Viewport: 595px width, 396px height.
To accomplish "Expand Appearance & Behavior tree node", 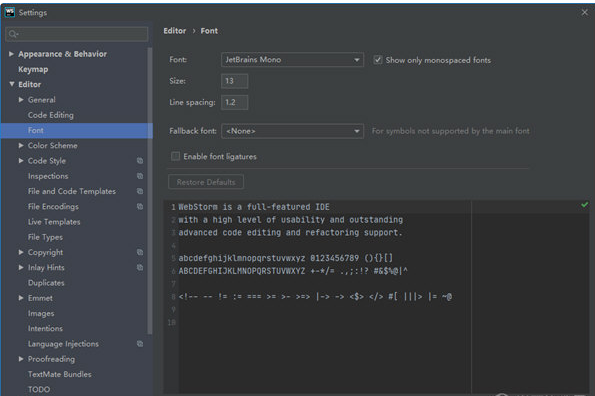I will click(11, 54).
